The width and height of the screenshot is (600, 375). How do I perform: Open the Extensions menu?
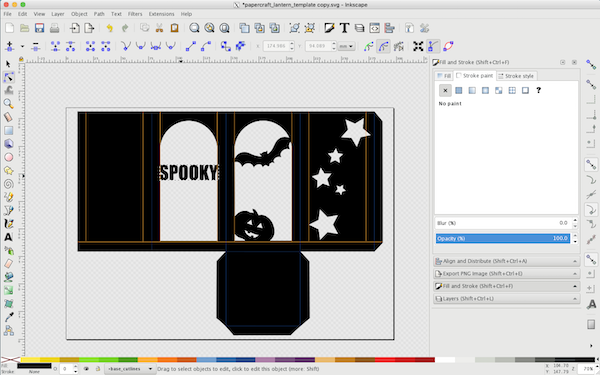[x=161, y=14]
